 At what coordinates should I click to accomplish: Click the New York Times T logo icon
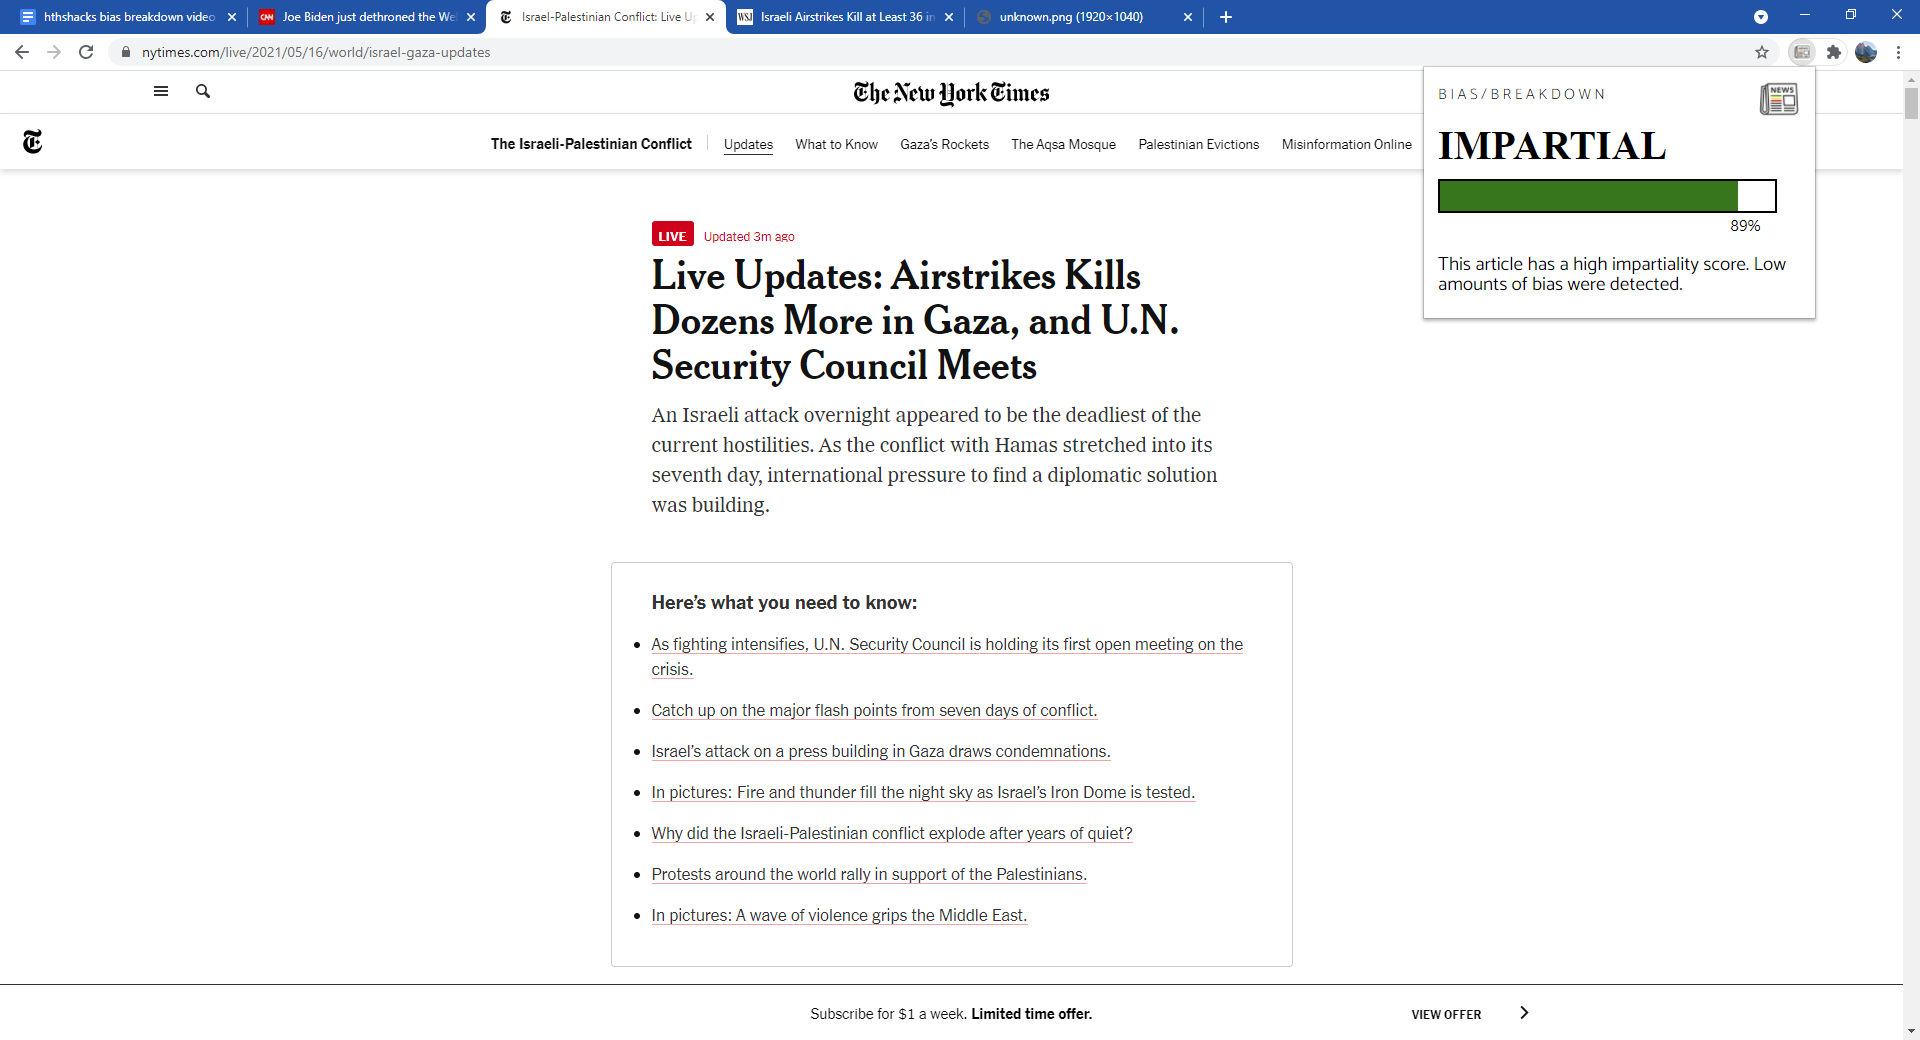click(x=33, y=142)
